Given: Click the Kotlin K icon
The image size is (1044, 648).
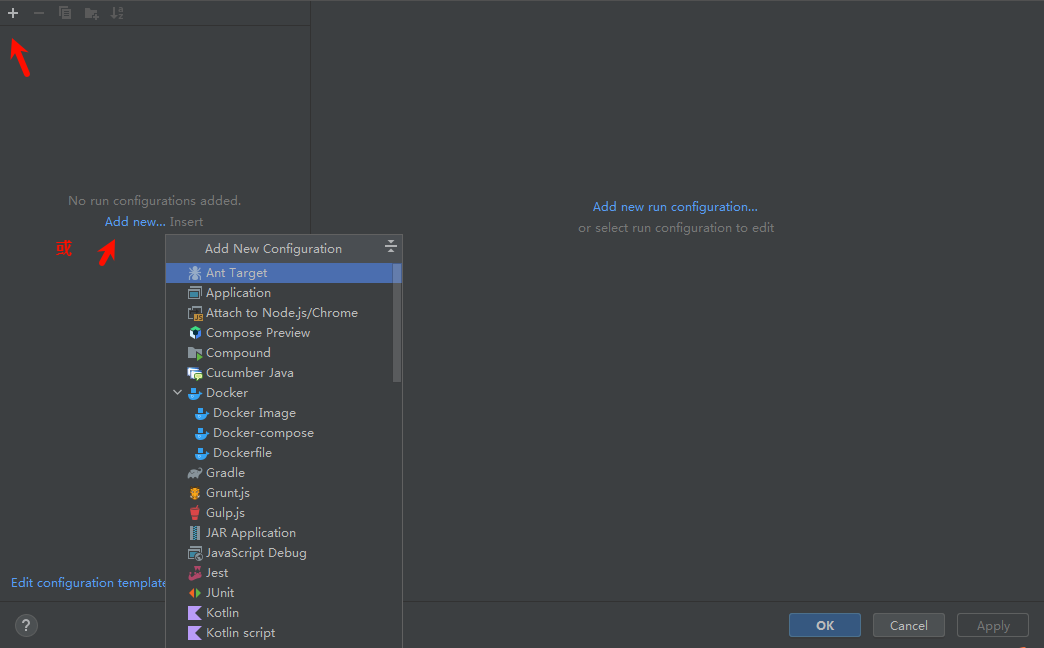Looking at the screenshot, I should coord(194,613).
